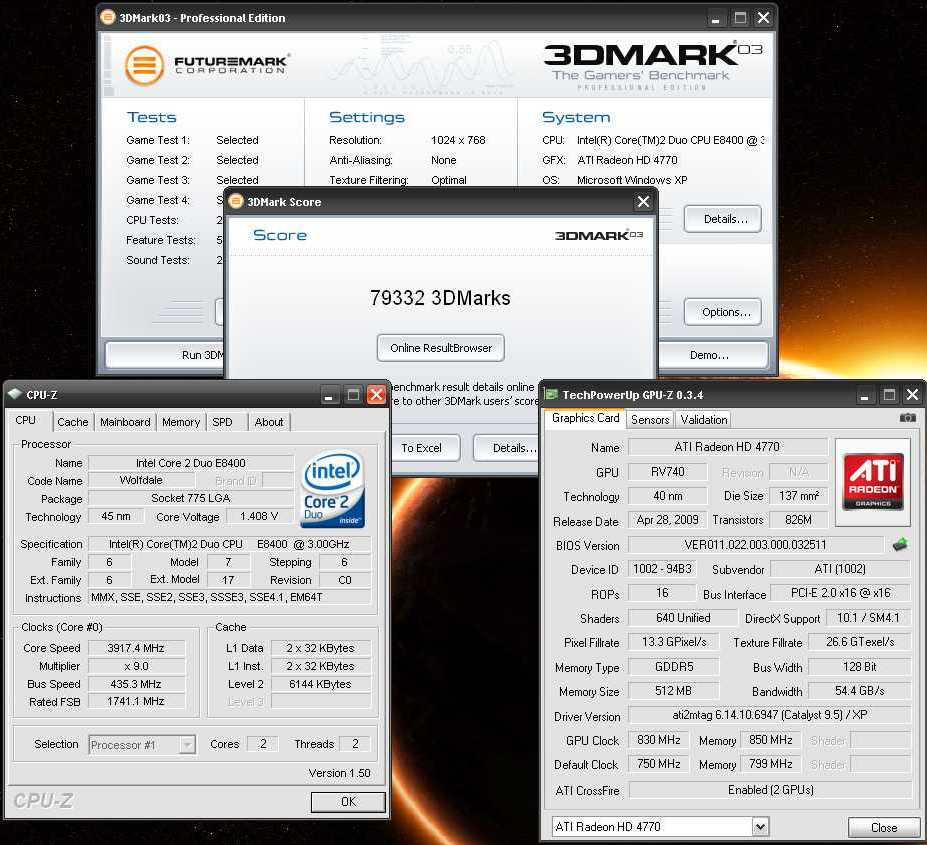Click the BIOS Version field in GPU-Z

tap(756, 545)
